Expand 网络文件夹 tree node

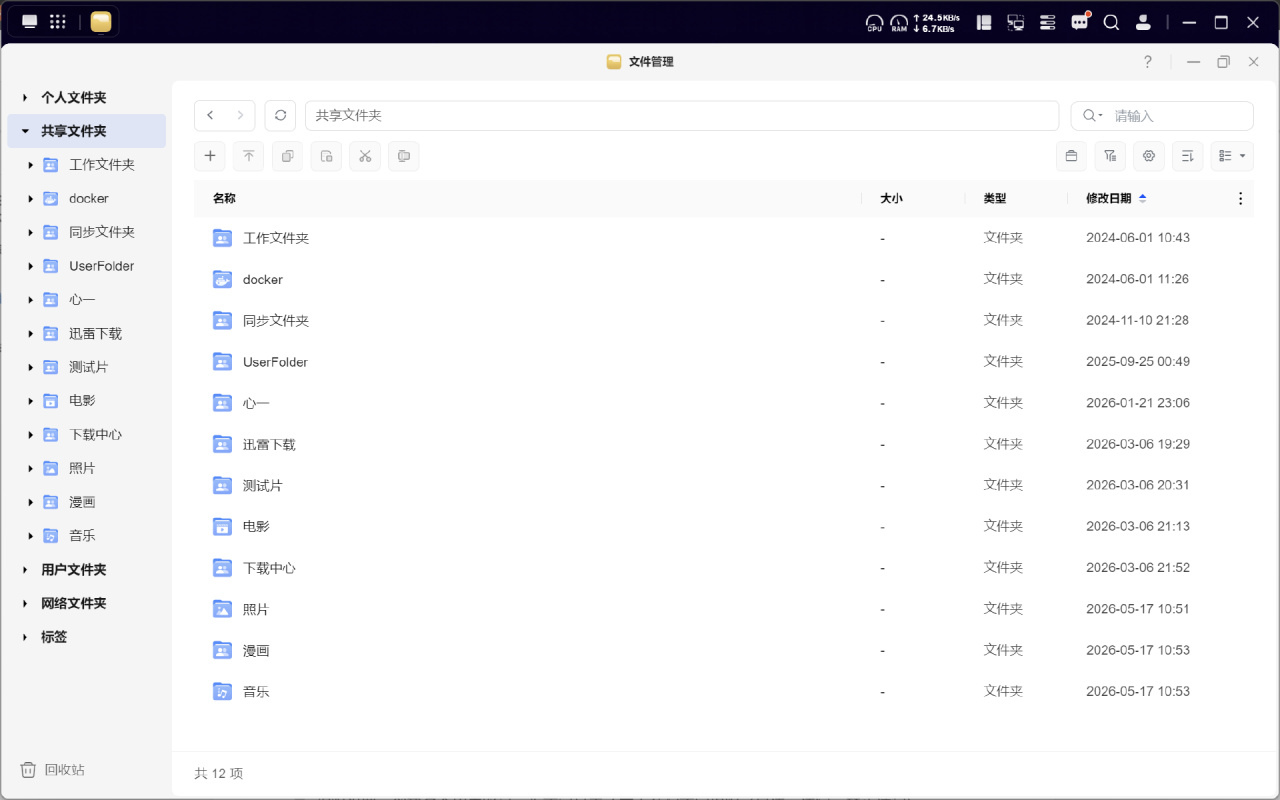coord(26,604)
